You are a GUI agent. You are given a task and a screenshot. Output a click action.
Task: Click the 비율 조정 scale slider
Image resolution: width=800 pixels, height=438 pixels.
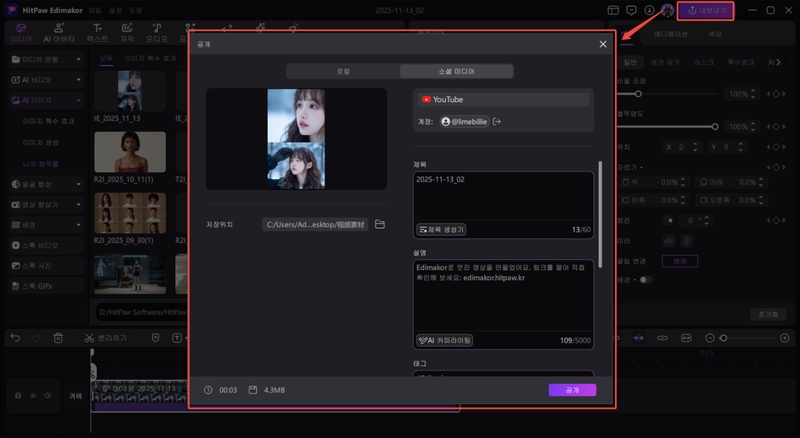coord(667,94)
